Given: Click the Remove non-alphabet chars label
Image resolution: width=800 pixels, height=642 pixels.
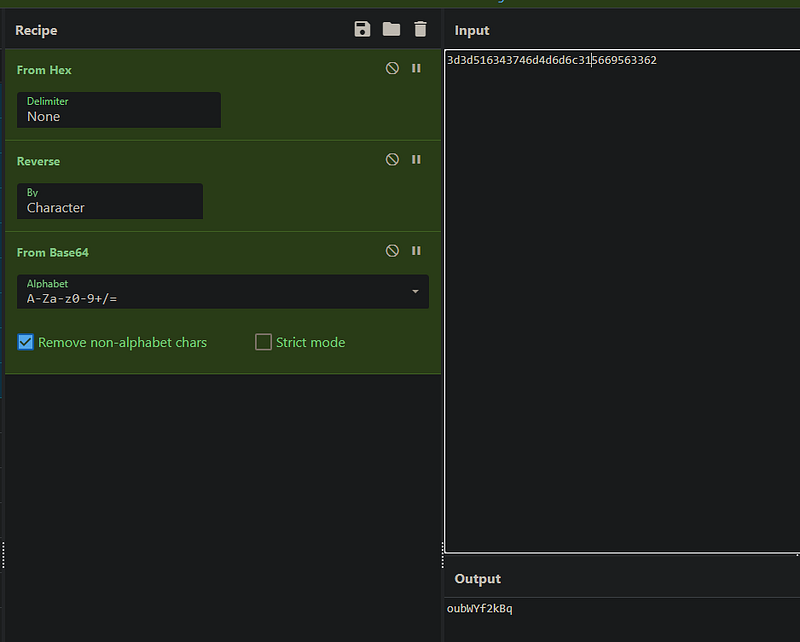Looking at the screenshot, I should coord(122,342).
